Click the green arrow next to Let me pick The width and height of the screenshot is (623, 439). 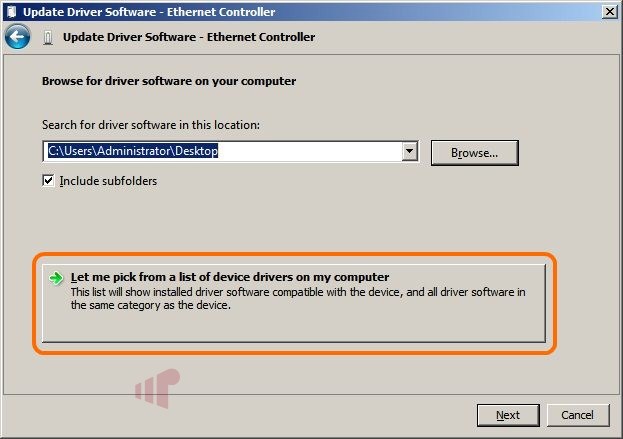tap(56, 278)
